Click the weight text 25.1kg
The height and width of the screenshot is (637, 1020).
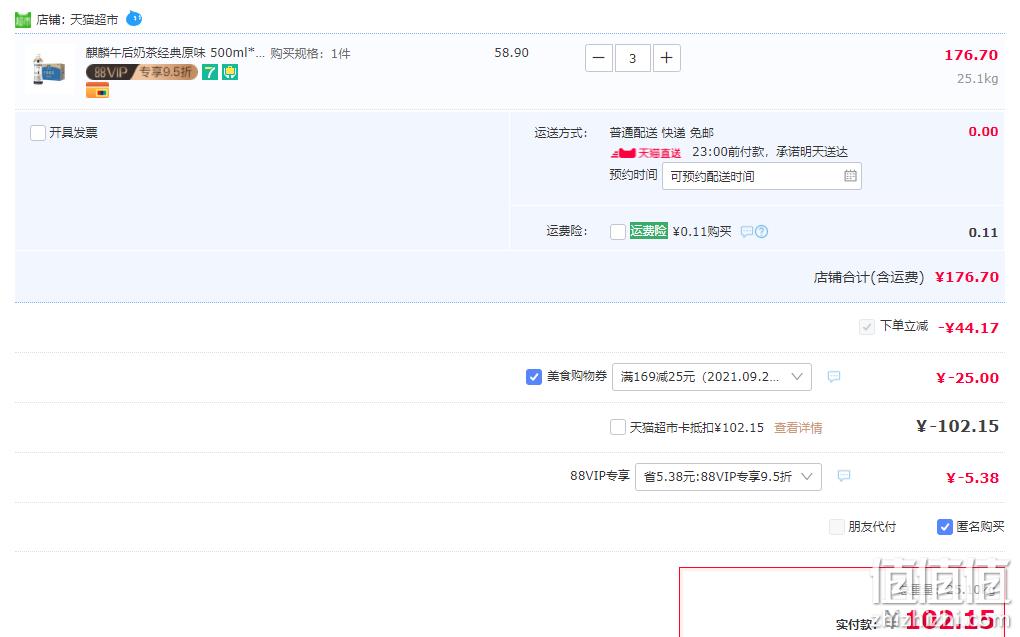coord(977,79)
